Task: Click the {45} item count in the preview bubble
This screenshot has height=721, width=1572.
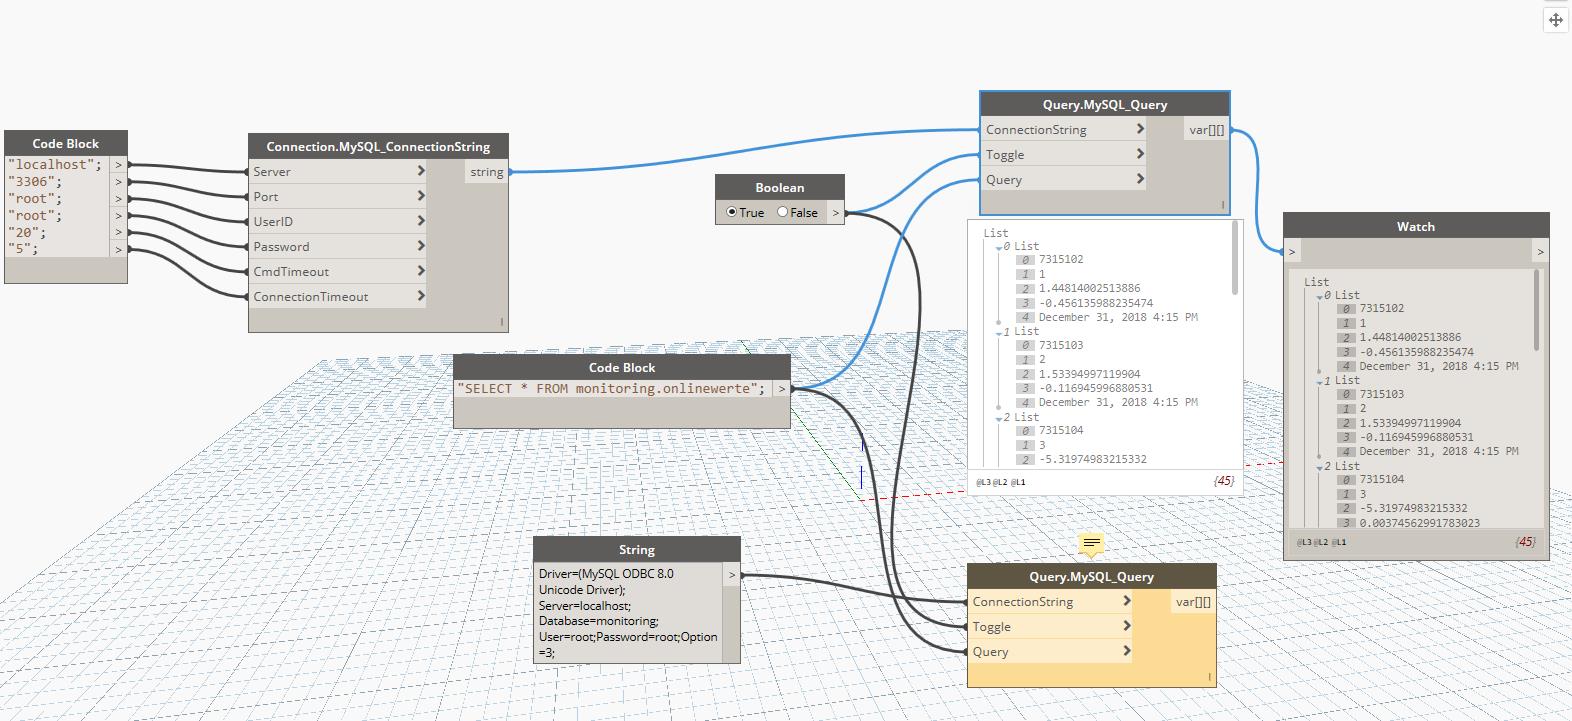Action: tap(1224, 481)
